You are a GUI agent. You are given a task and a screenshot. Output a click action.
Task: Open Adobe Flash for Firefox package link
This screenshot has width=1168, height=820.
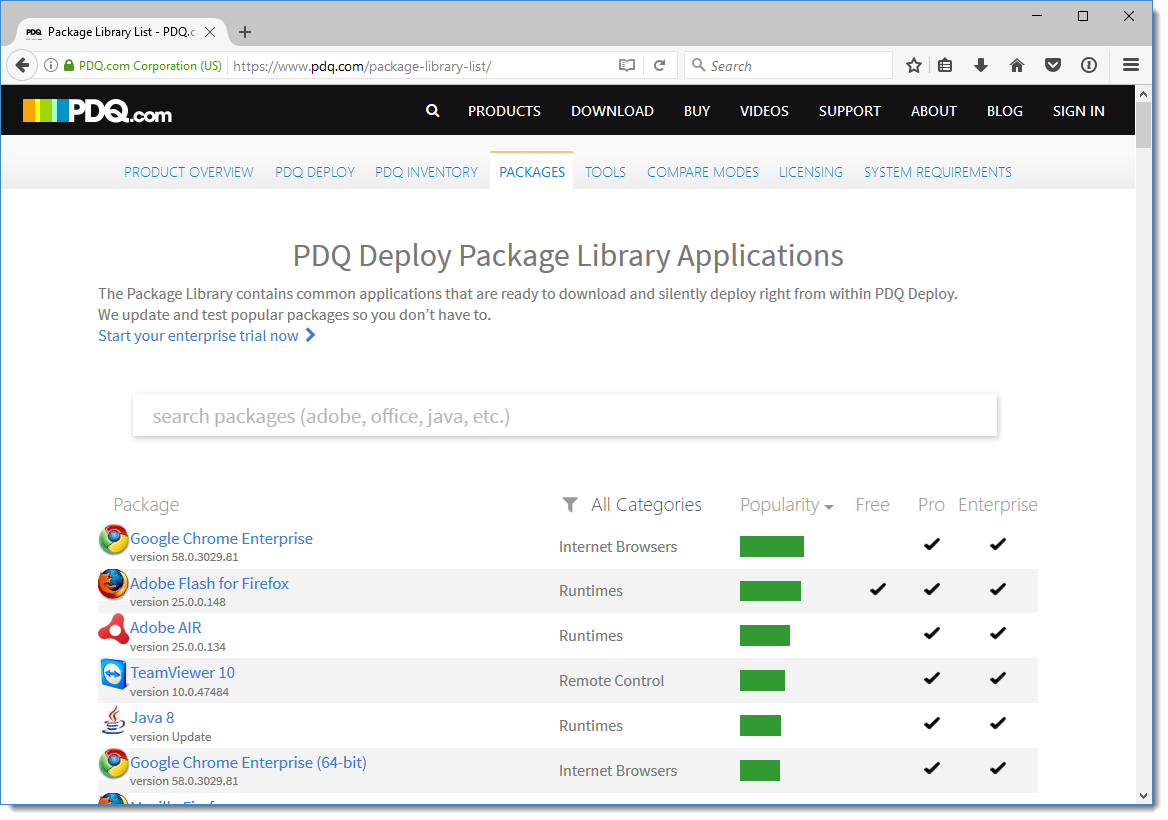pyautogui.click(x=209, y=583)
